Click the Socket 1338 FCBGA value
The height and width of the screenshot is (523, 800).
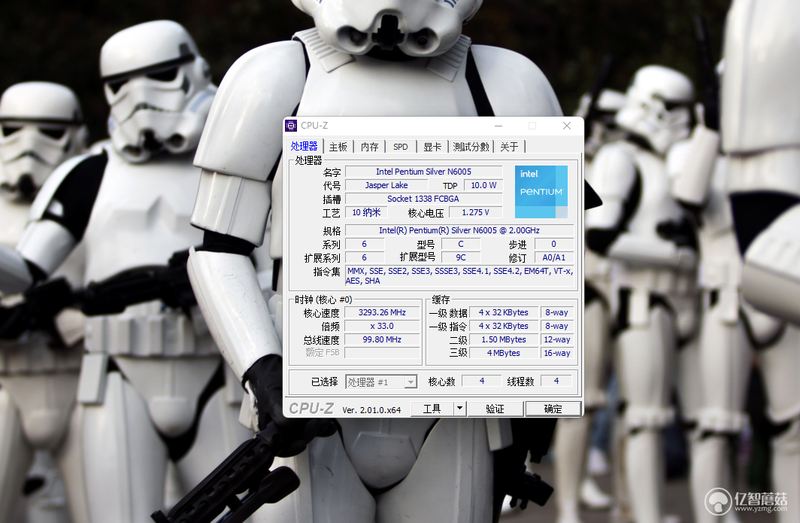[x=423, y=198]
